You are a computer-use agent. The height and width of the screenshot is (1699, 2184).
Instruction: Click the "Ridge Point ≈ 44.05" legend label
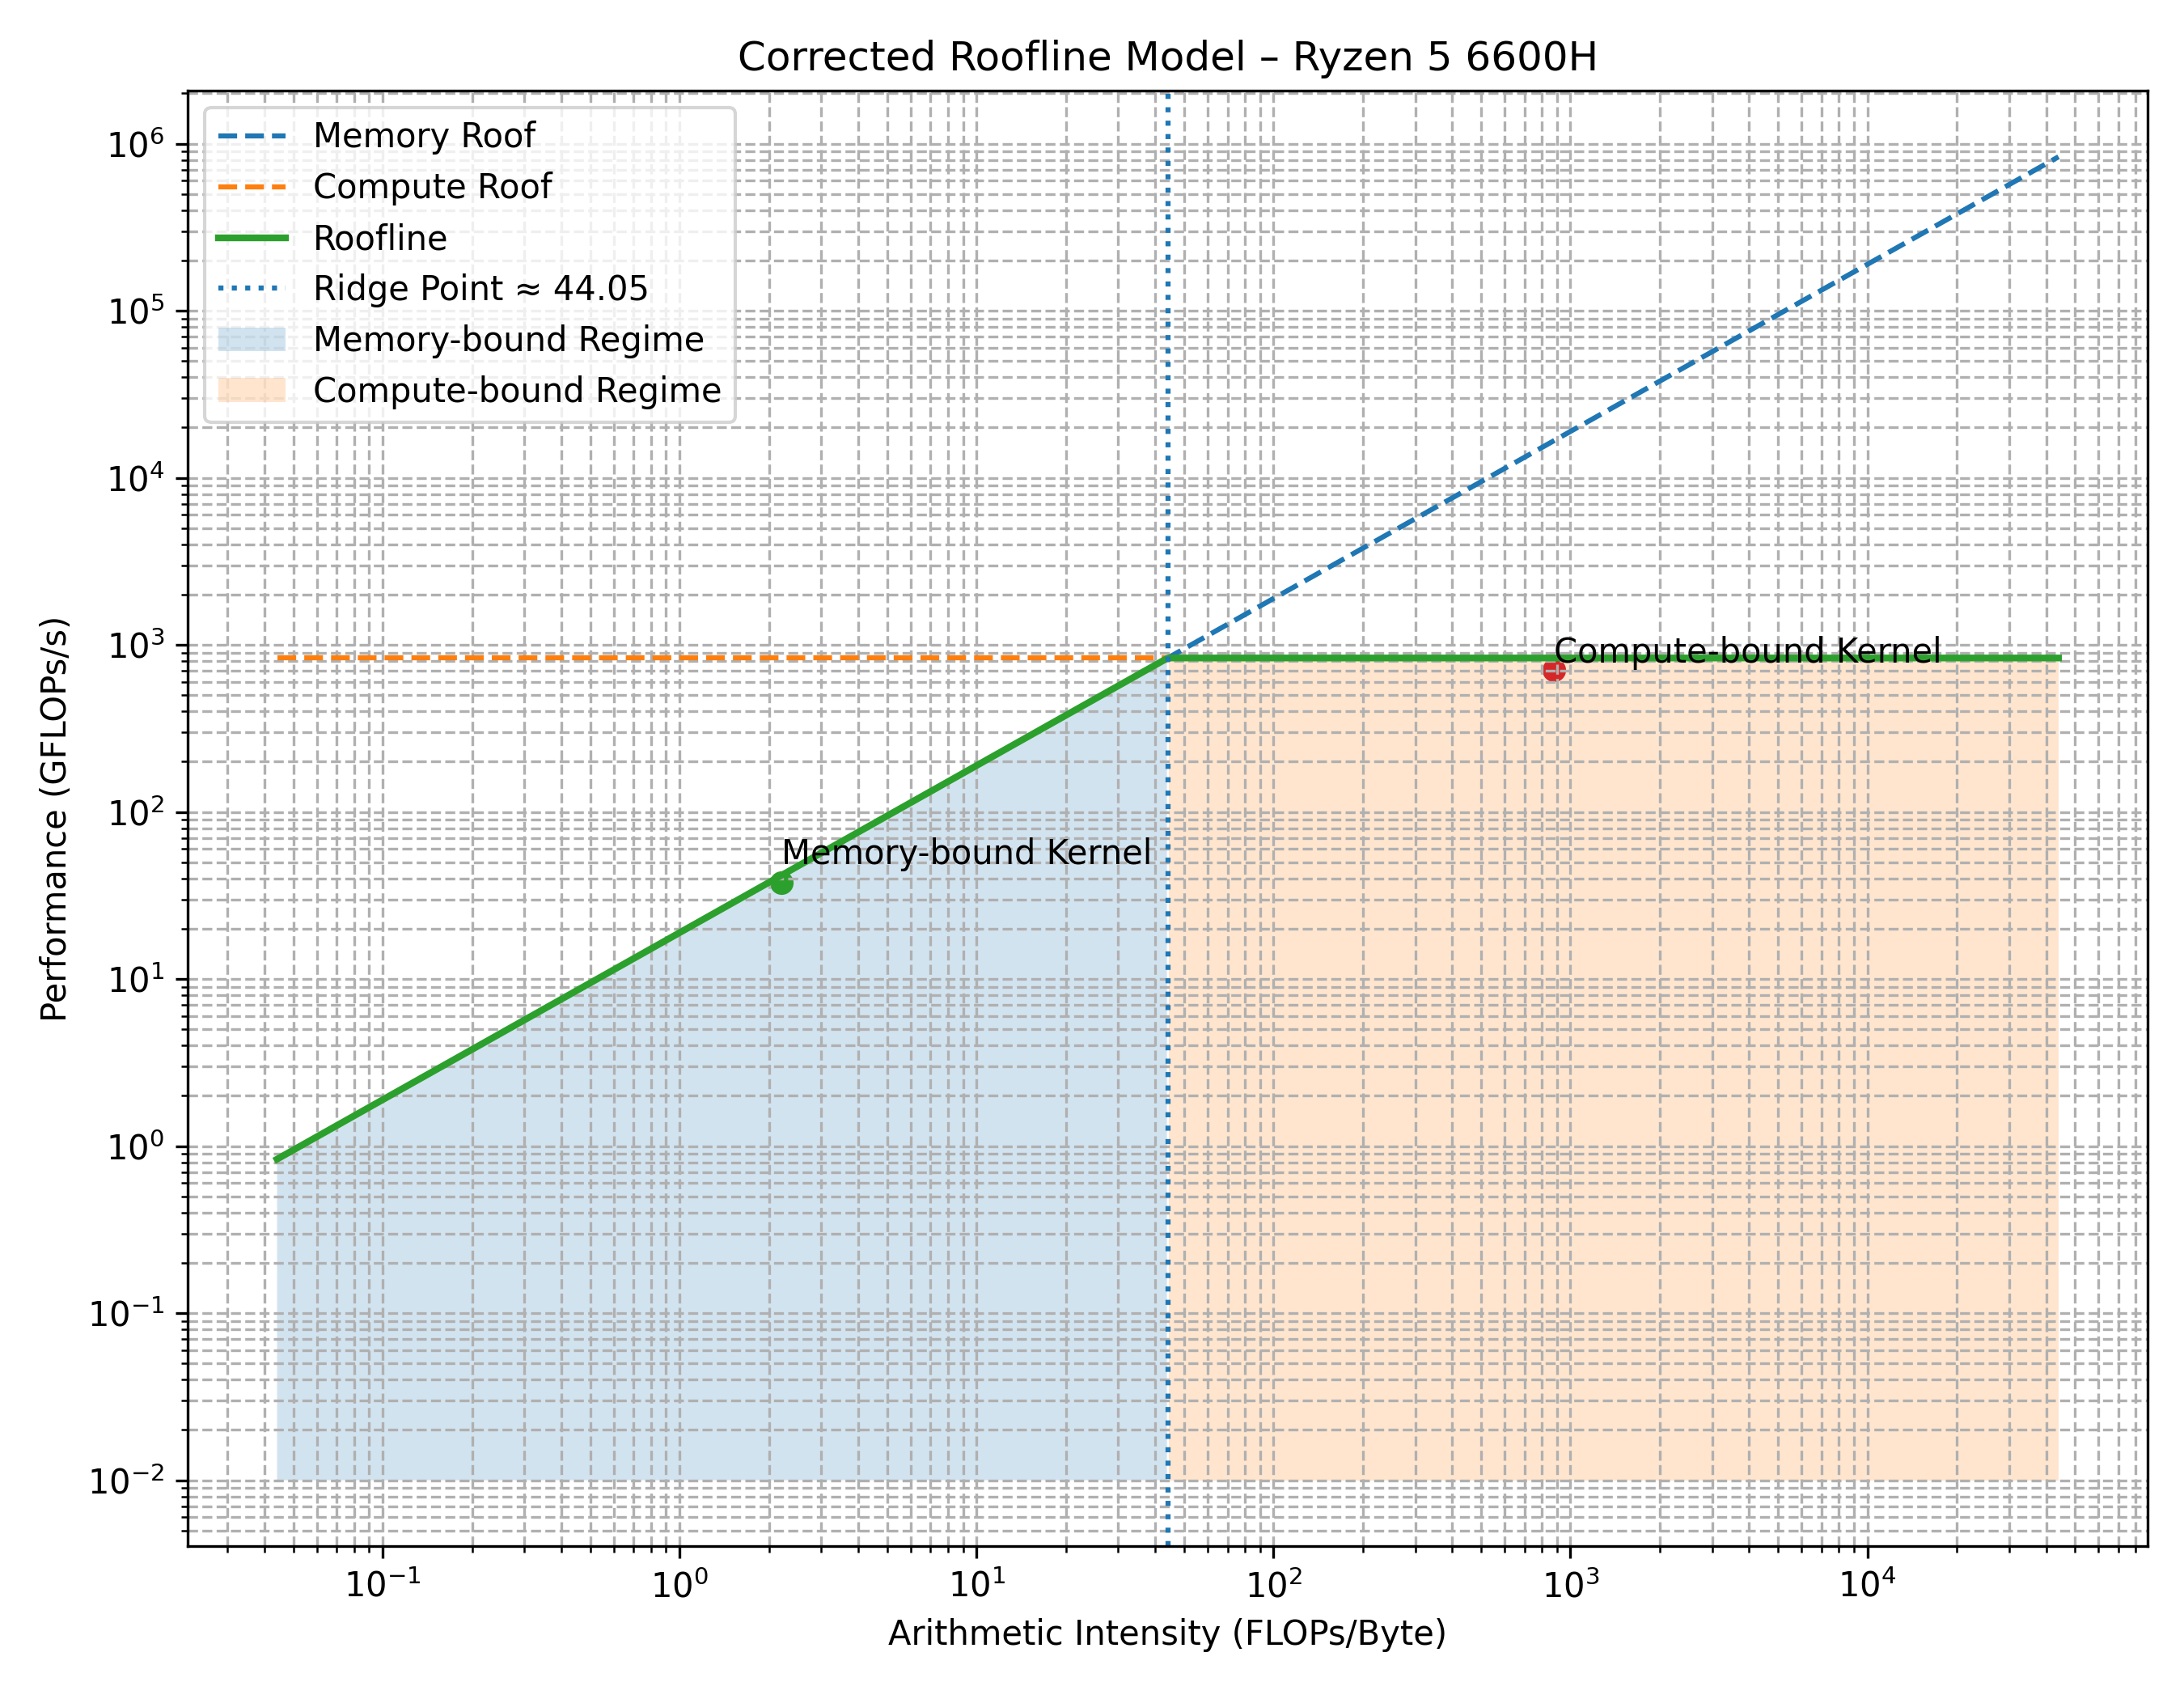click(481, 289)
